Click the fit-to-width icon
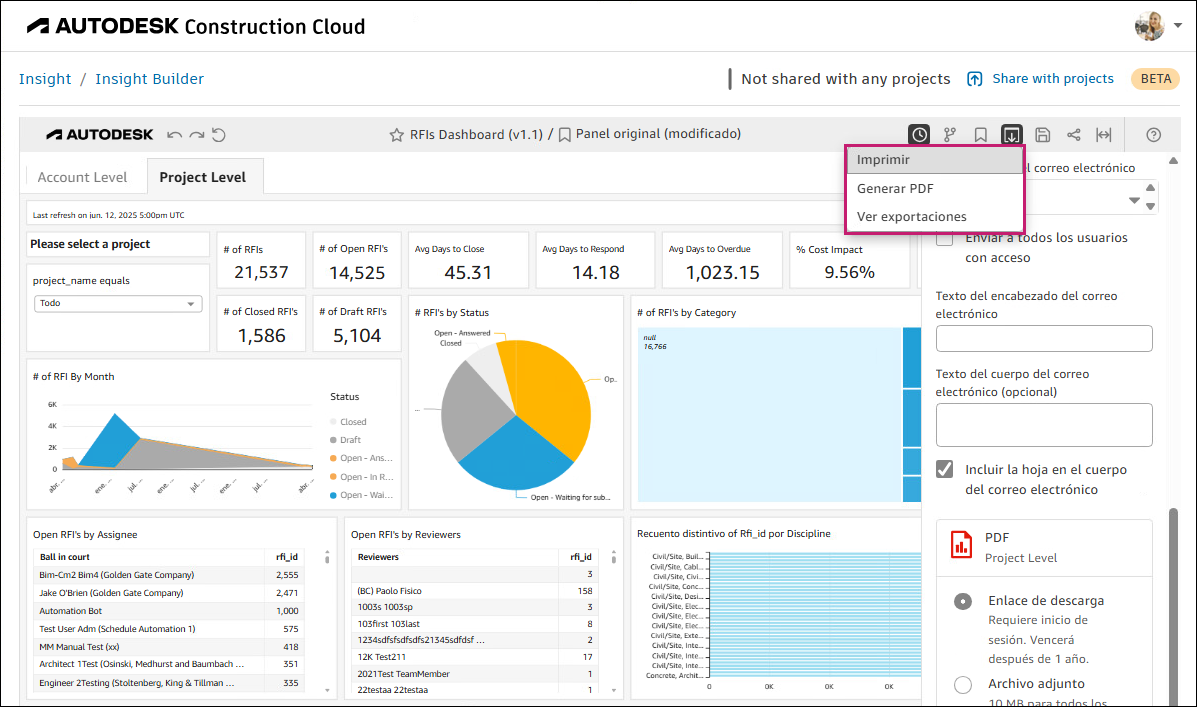Image resolution: width=1197 pixels, height=707 pixels. pos(1104,134)
